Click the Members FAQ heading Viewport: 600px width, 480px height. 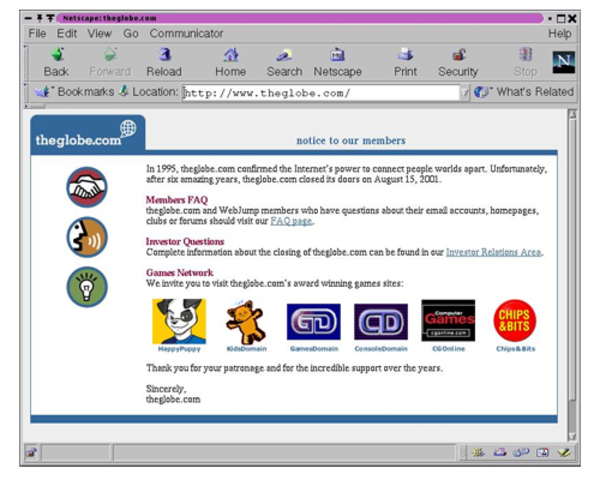(x=177, y=200)
